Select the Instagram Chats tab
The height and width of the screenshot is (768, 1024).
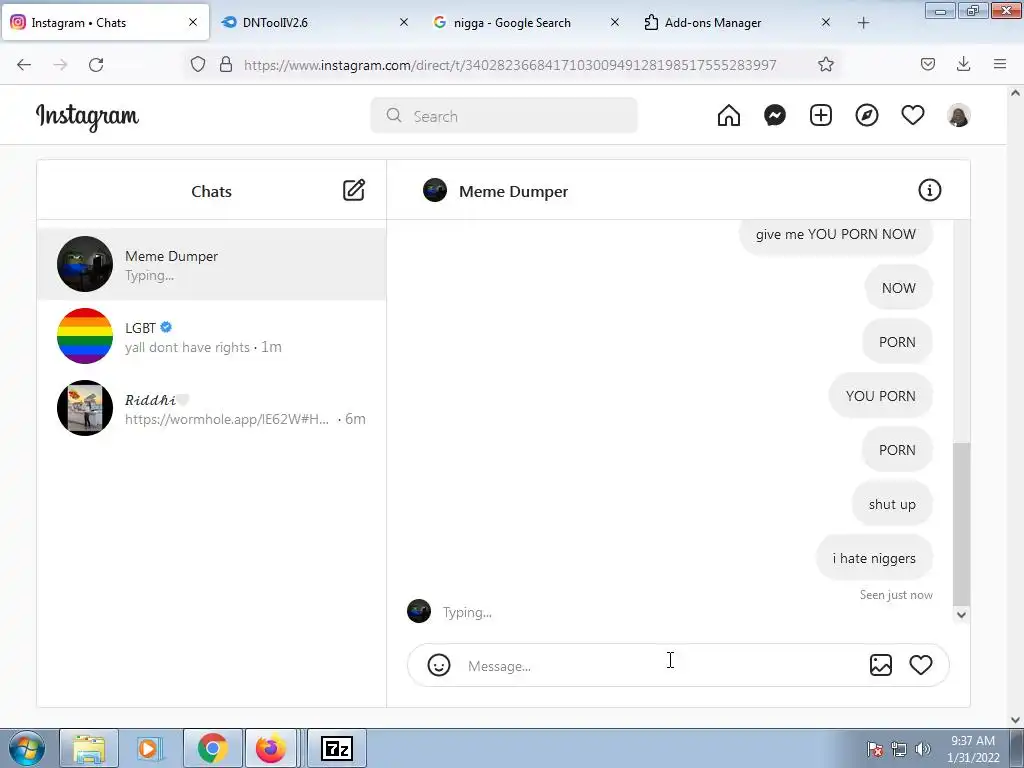pos(105,23)
